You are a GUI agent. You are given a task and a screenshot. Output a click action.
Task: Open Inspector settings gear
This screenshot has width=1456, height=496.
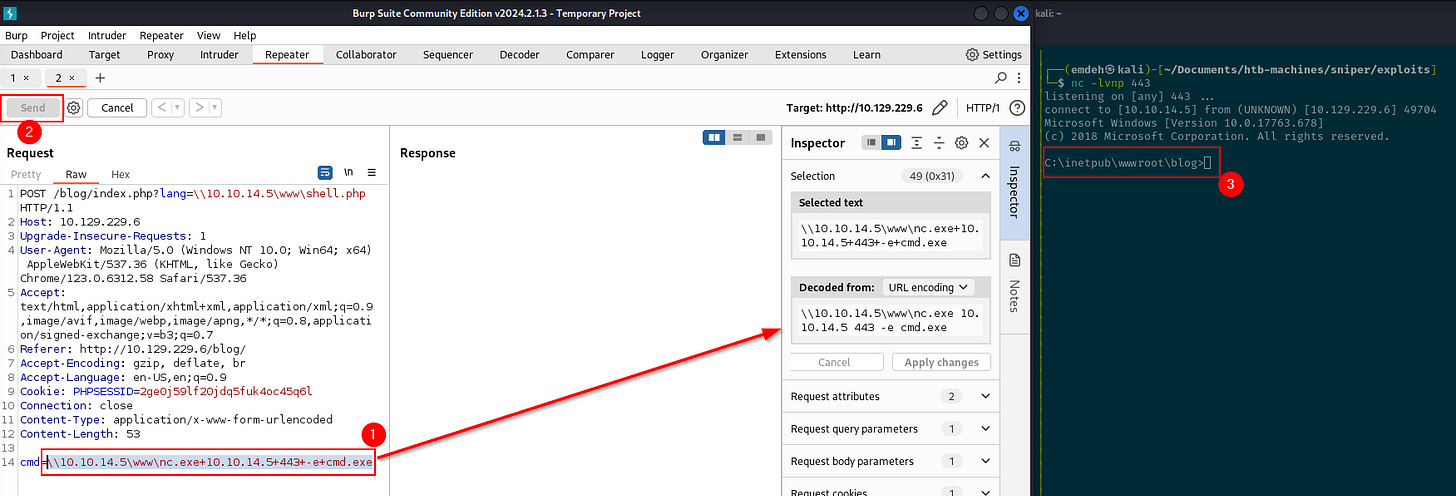point(962,143)
